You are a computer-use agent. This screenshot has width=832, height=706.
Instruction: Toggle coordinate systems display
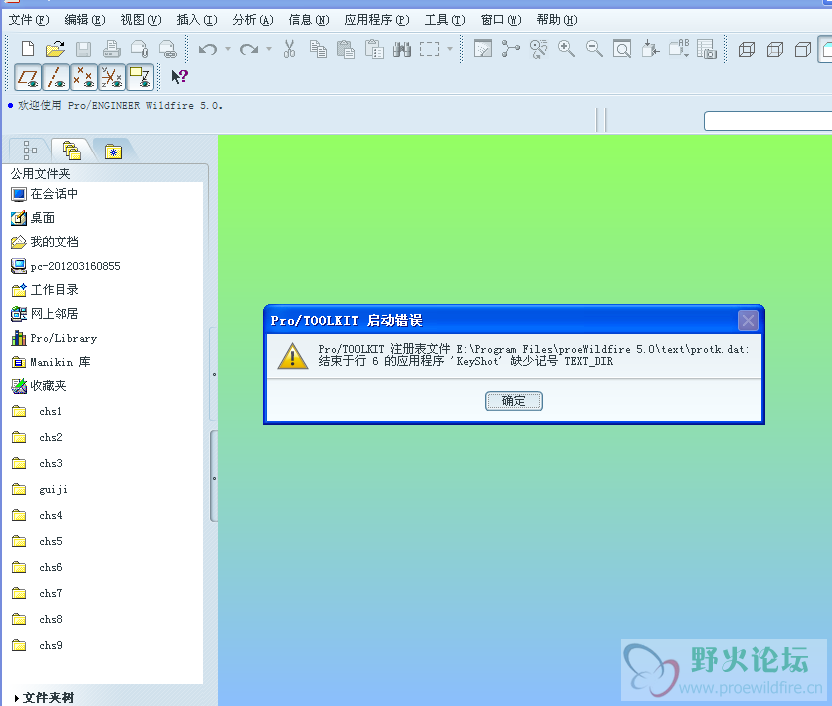(x=112, y=77)
